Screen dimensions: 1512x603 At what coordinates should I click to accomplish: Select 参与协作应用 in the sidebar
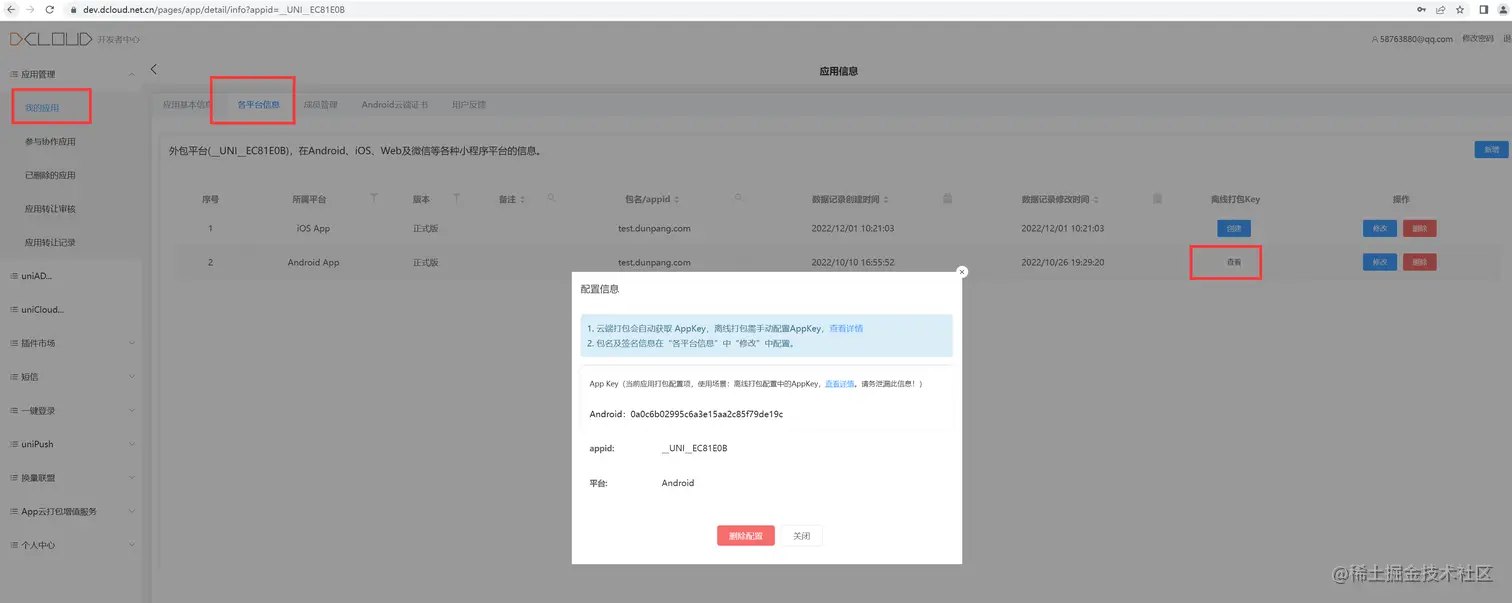pos(50,141)
